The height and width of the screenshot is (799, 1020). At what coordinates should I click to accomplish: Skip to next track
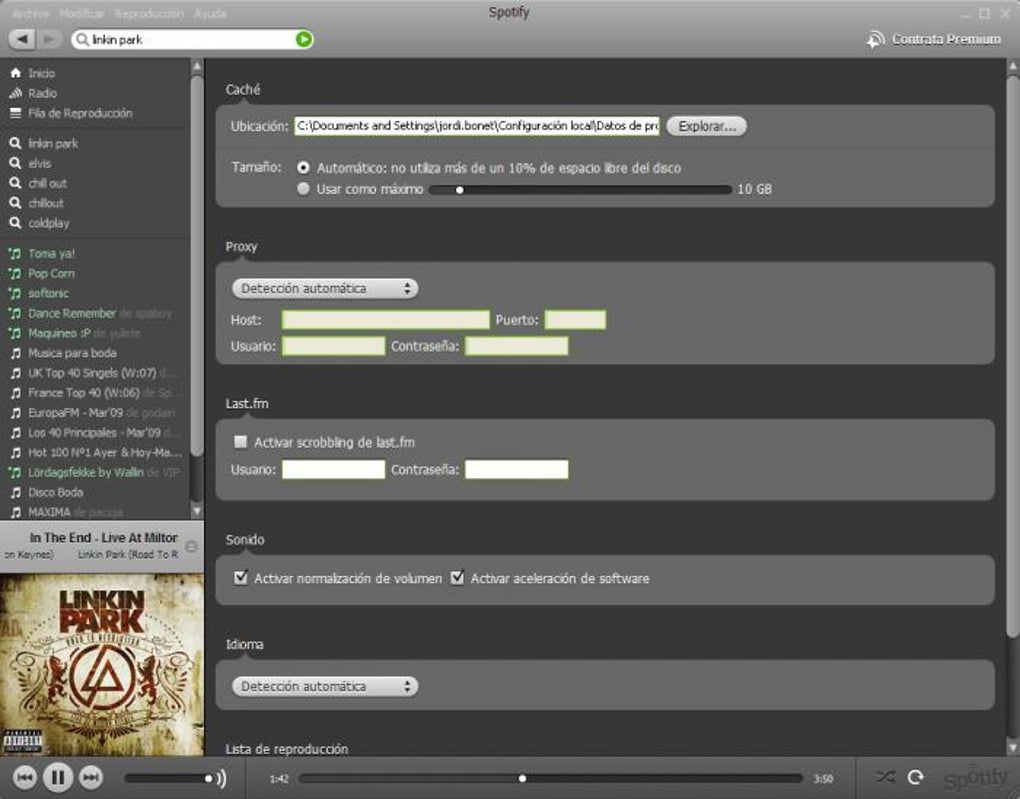tap(90, 778)
